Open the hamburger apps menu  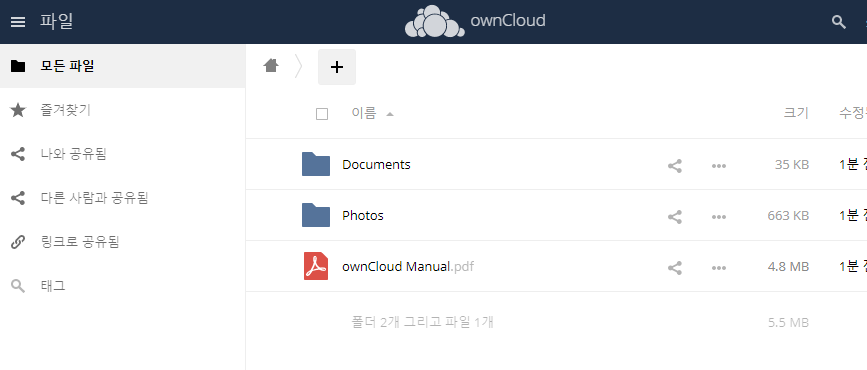18,22
